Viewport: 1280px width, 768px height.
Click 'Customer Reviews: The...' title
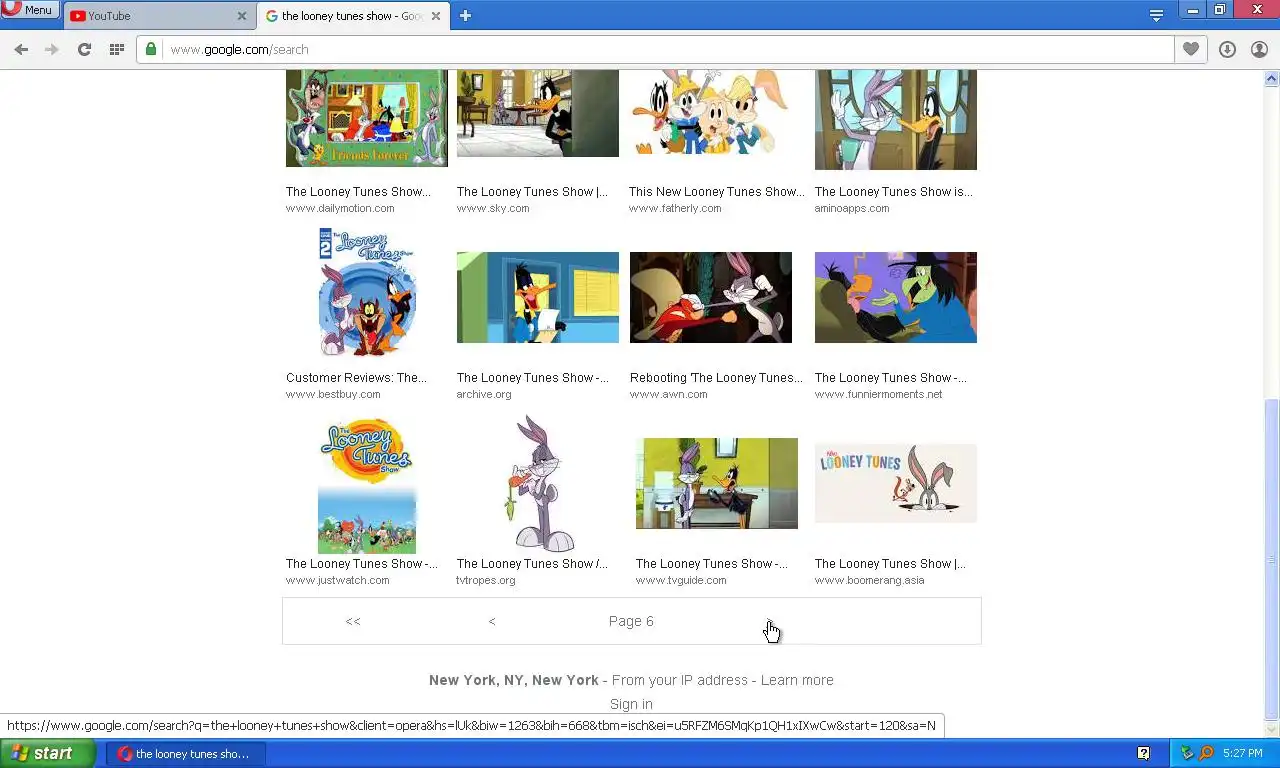coord(356,378)
